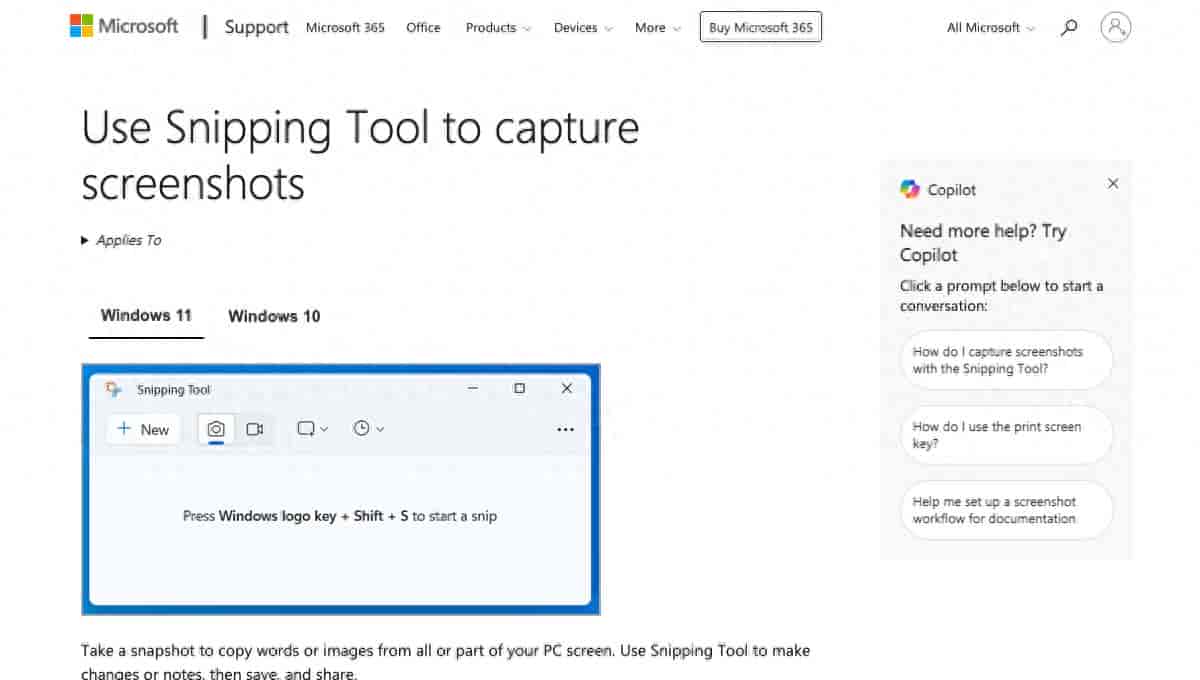Close the Copilot help panel
The height and width of the screenshot is (680, 1200).
(1113, 184)
